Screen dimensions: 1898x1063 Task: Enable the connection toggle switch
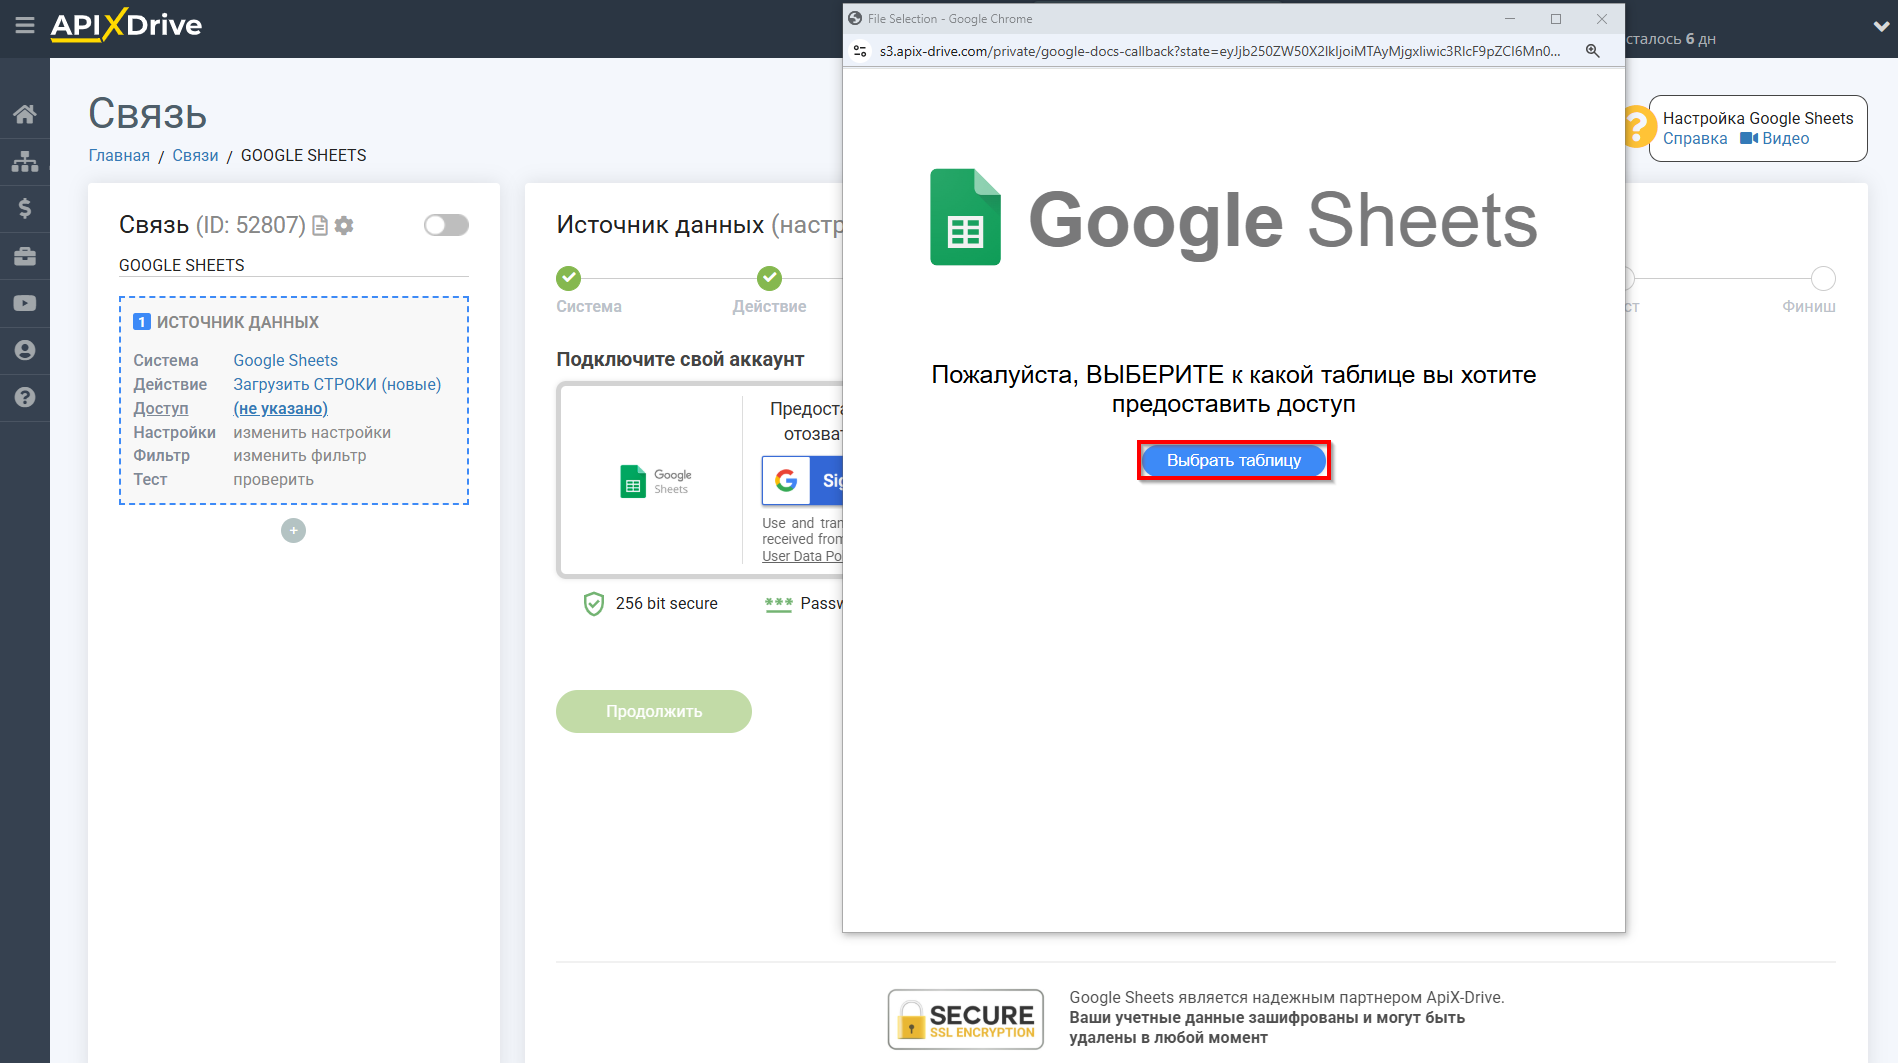point(446,225)
